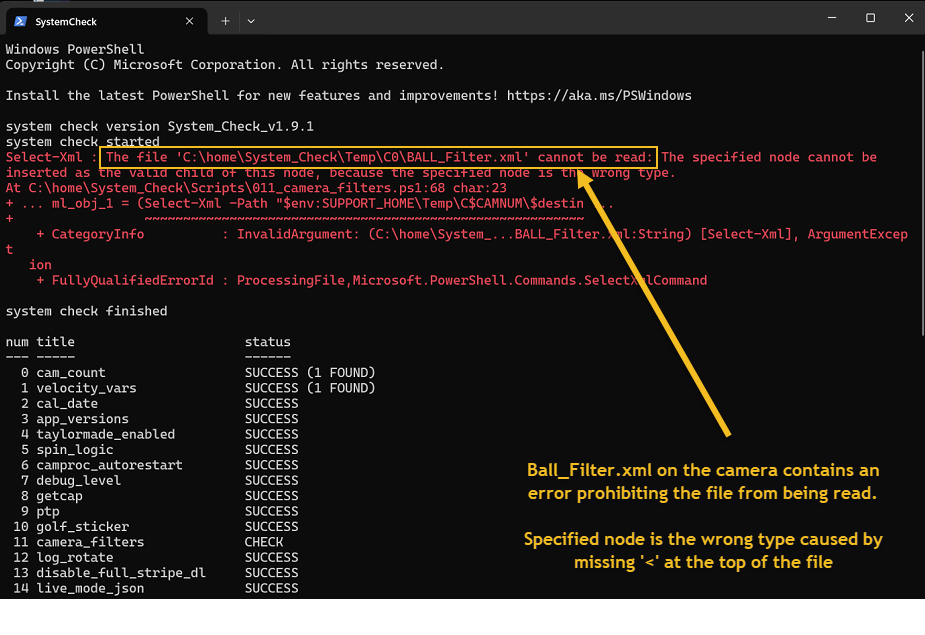
Task: Open a new terminal tab
Action: 225,21
